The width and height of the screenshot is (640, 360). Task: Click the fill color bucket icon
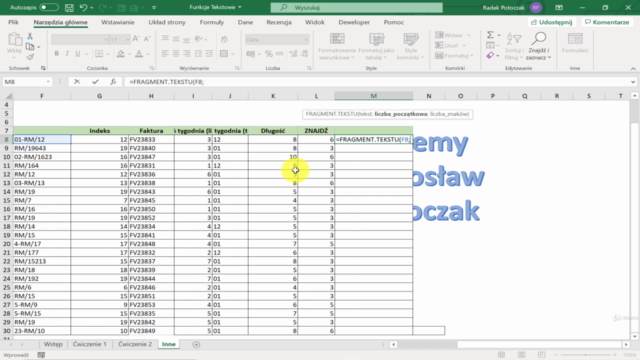pyautogui.click(x=120, y=53)
